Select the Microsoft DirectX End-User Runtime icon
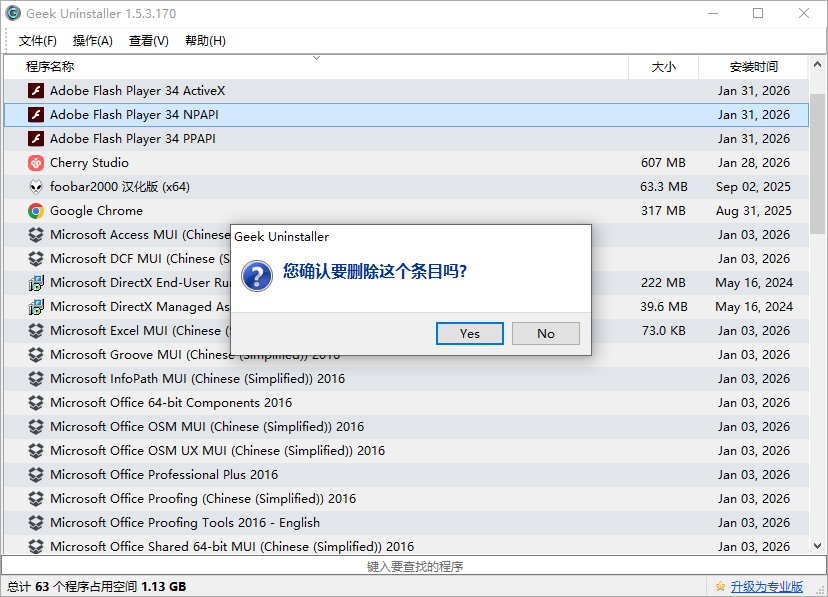 tap(34, 282)
